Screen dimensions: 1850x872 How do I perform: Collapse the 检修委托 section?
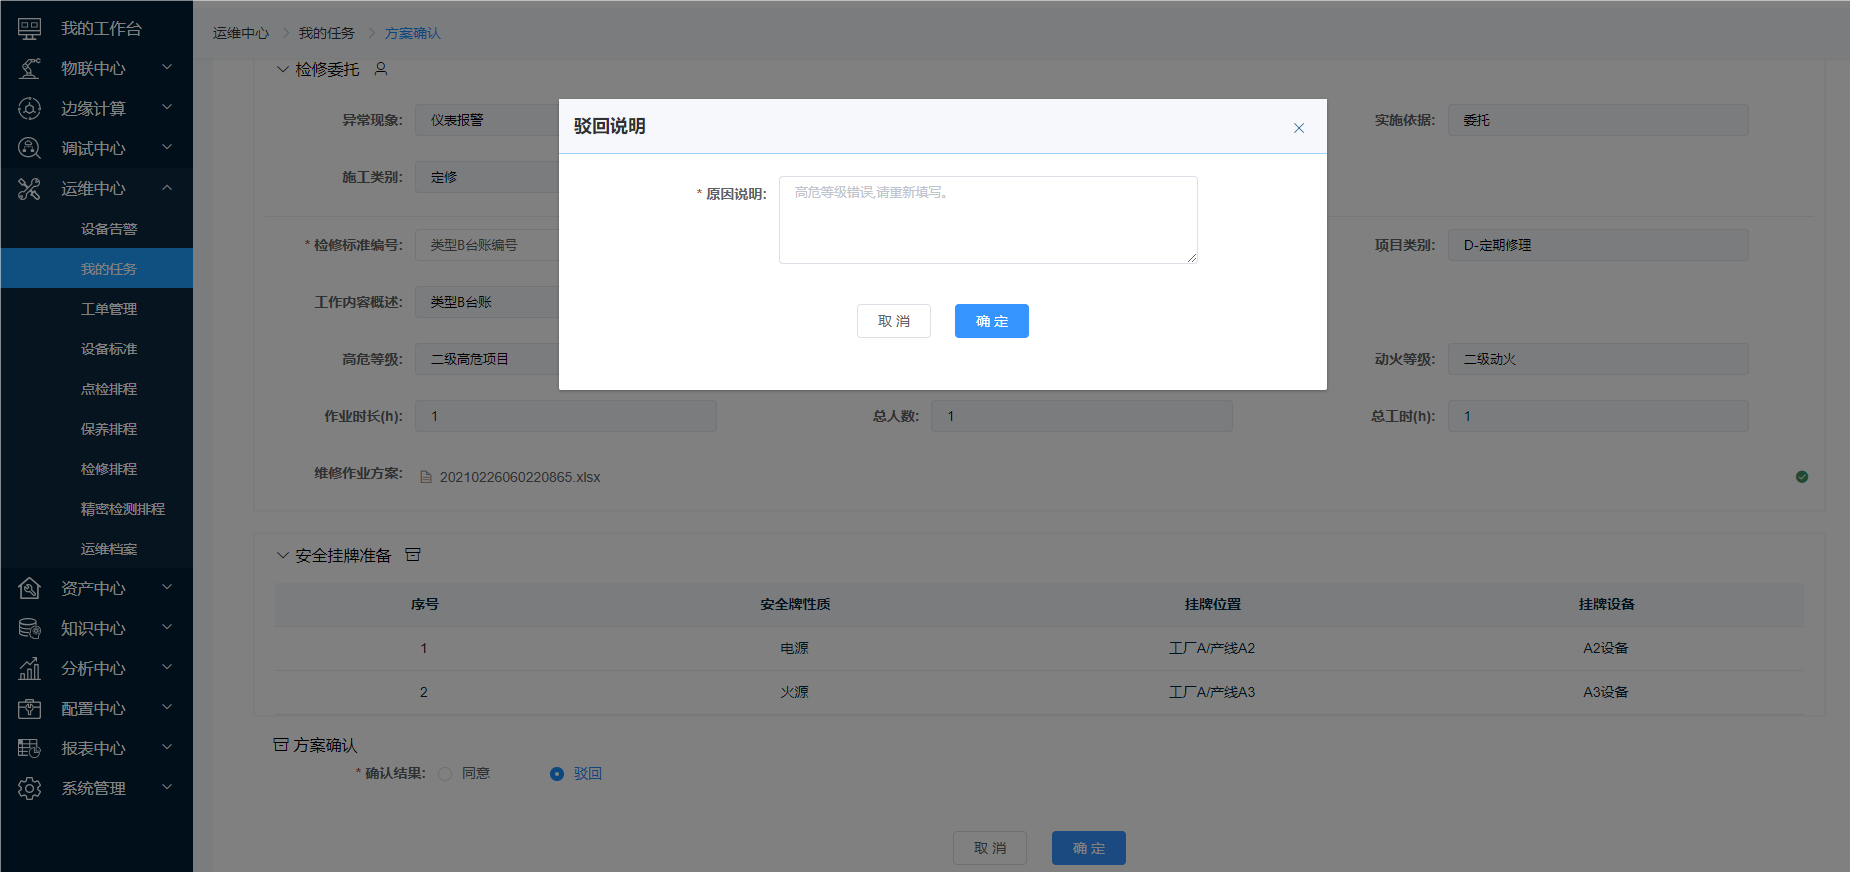pos(283,70)
